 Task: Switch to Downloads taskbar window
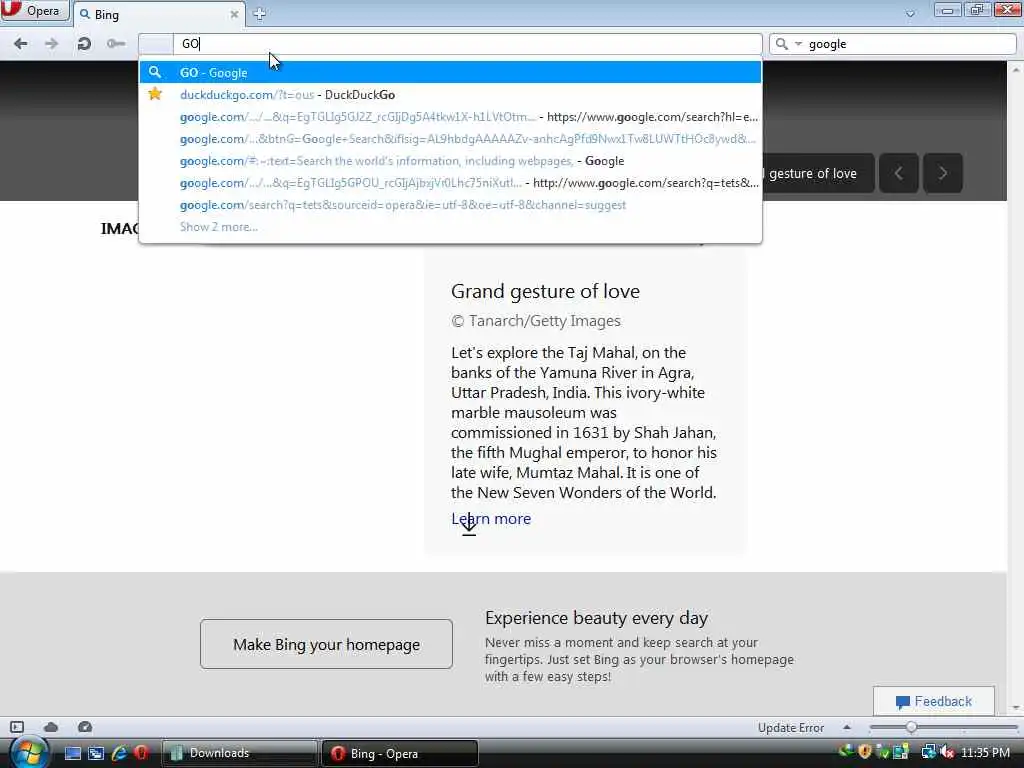240,753
